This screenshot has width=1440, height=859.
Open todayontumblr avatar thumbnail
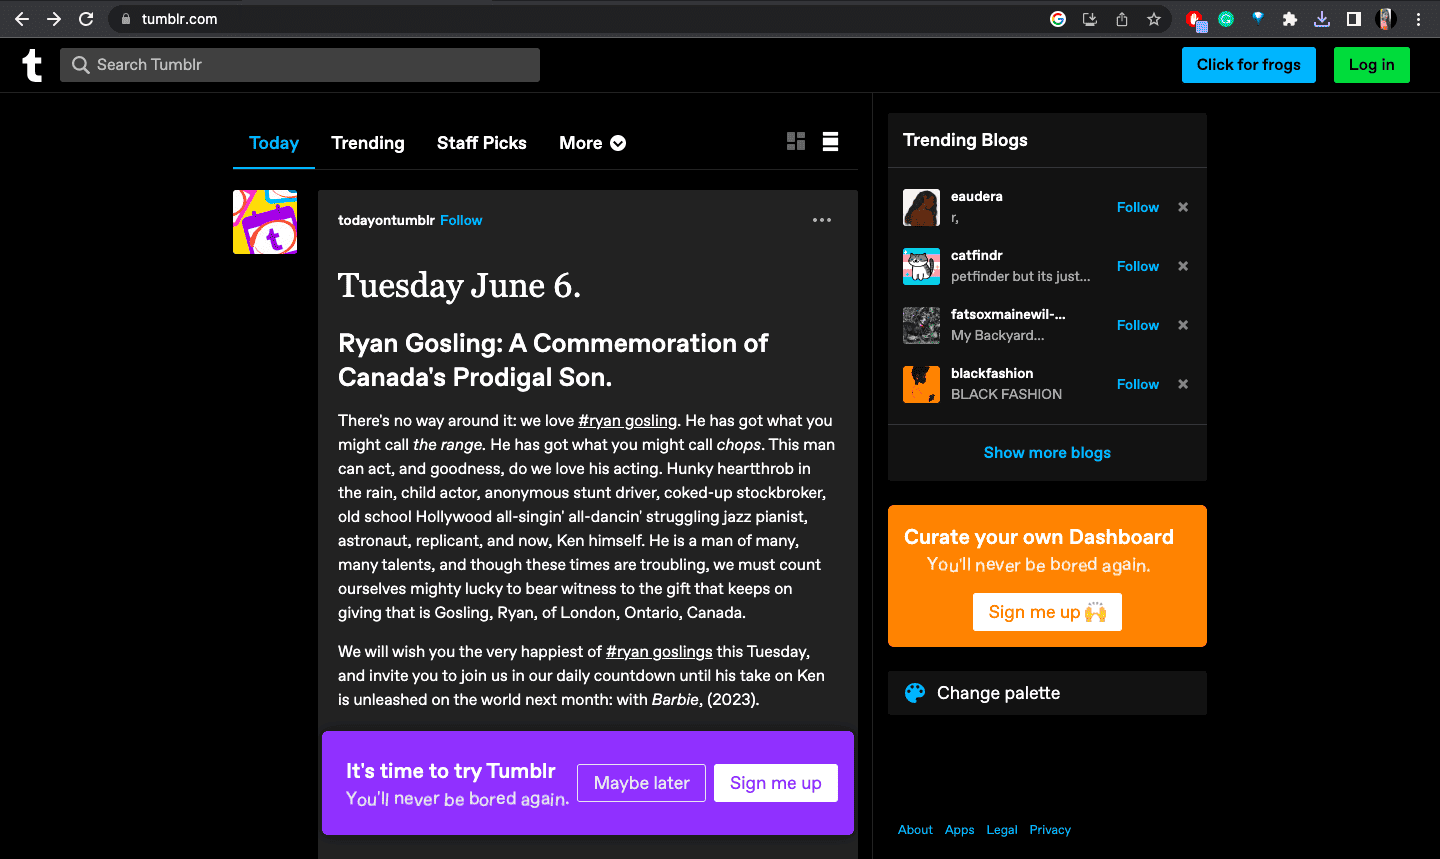pyautogui.click(x=265, y=222)
